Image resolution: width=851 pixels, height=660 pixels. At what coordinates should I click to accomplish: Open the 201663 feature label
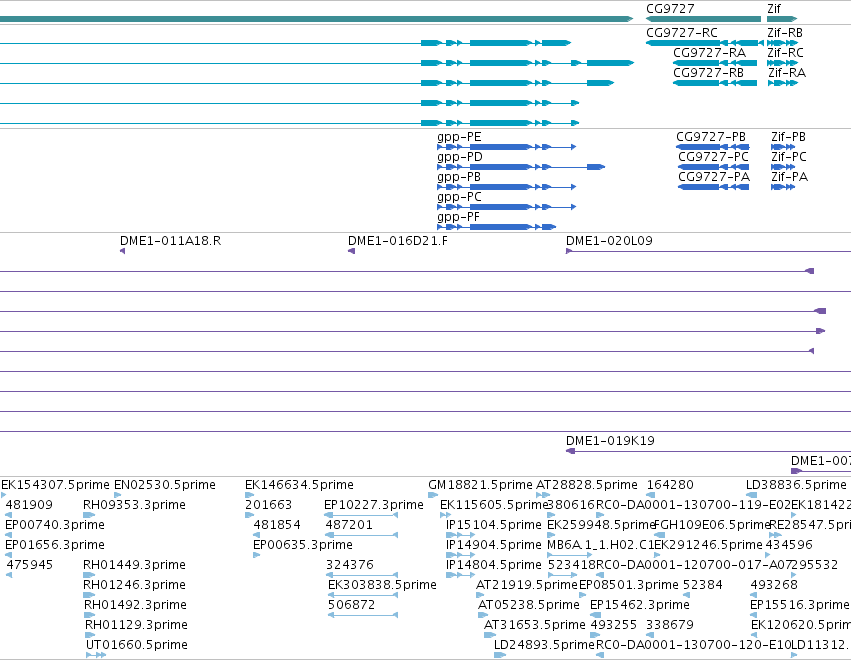(x=268, y=505)
